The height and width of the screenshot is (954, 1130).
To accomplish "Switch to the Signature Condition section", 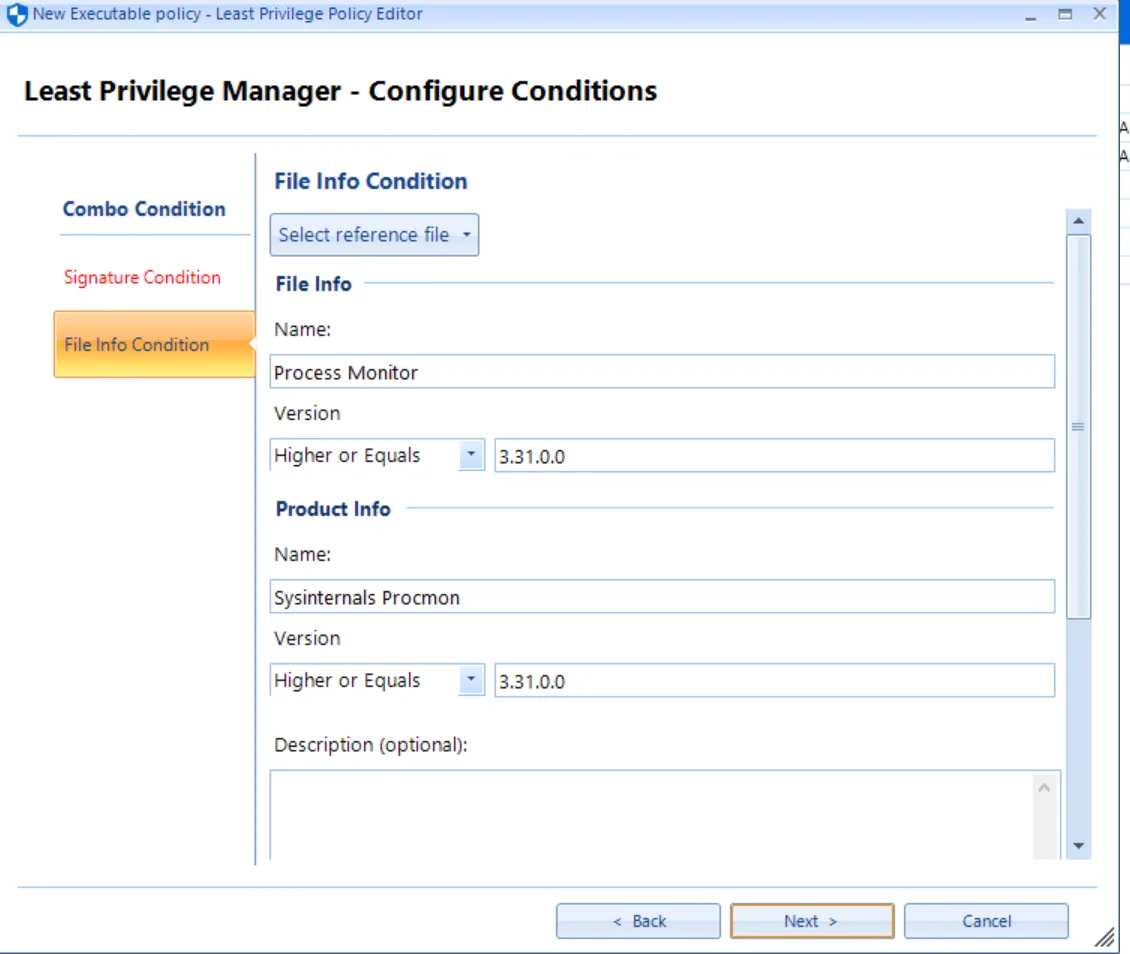I will click(141, 277).
